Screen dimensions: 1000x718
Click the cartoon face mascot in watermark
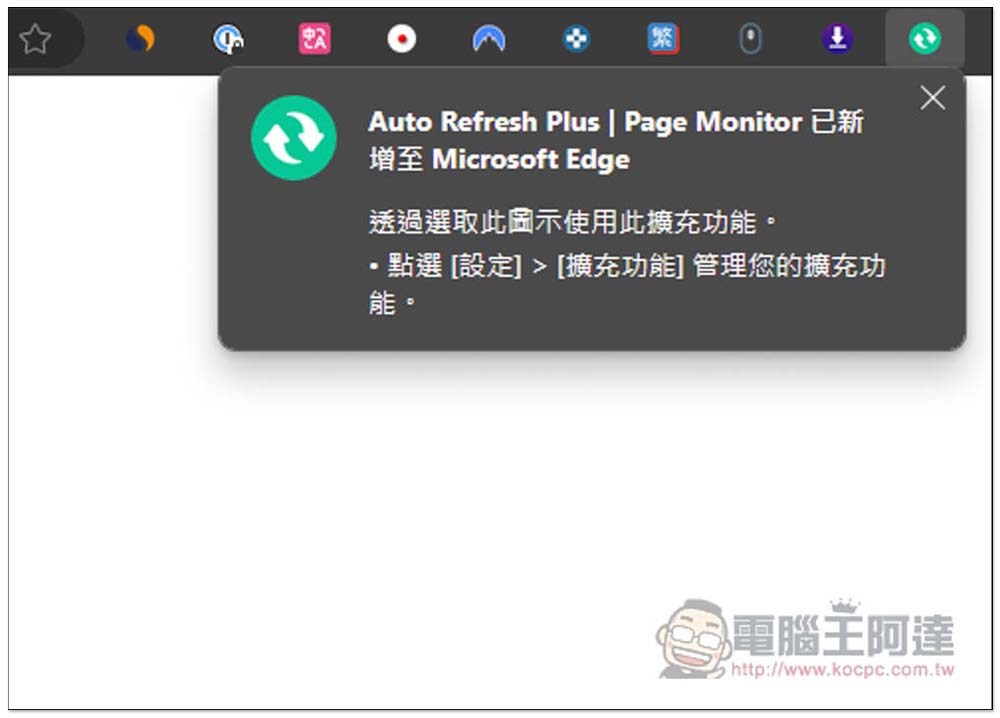click(x=693, y=640)
